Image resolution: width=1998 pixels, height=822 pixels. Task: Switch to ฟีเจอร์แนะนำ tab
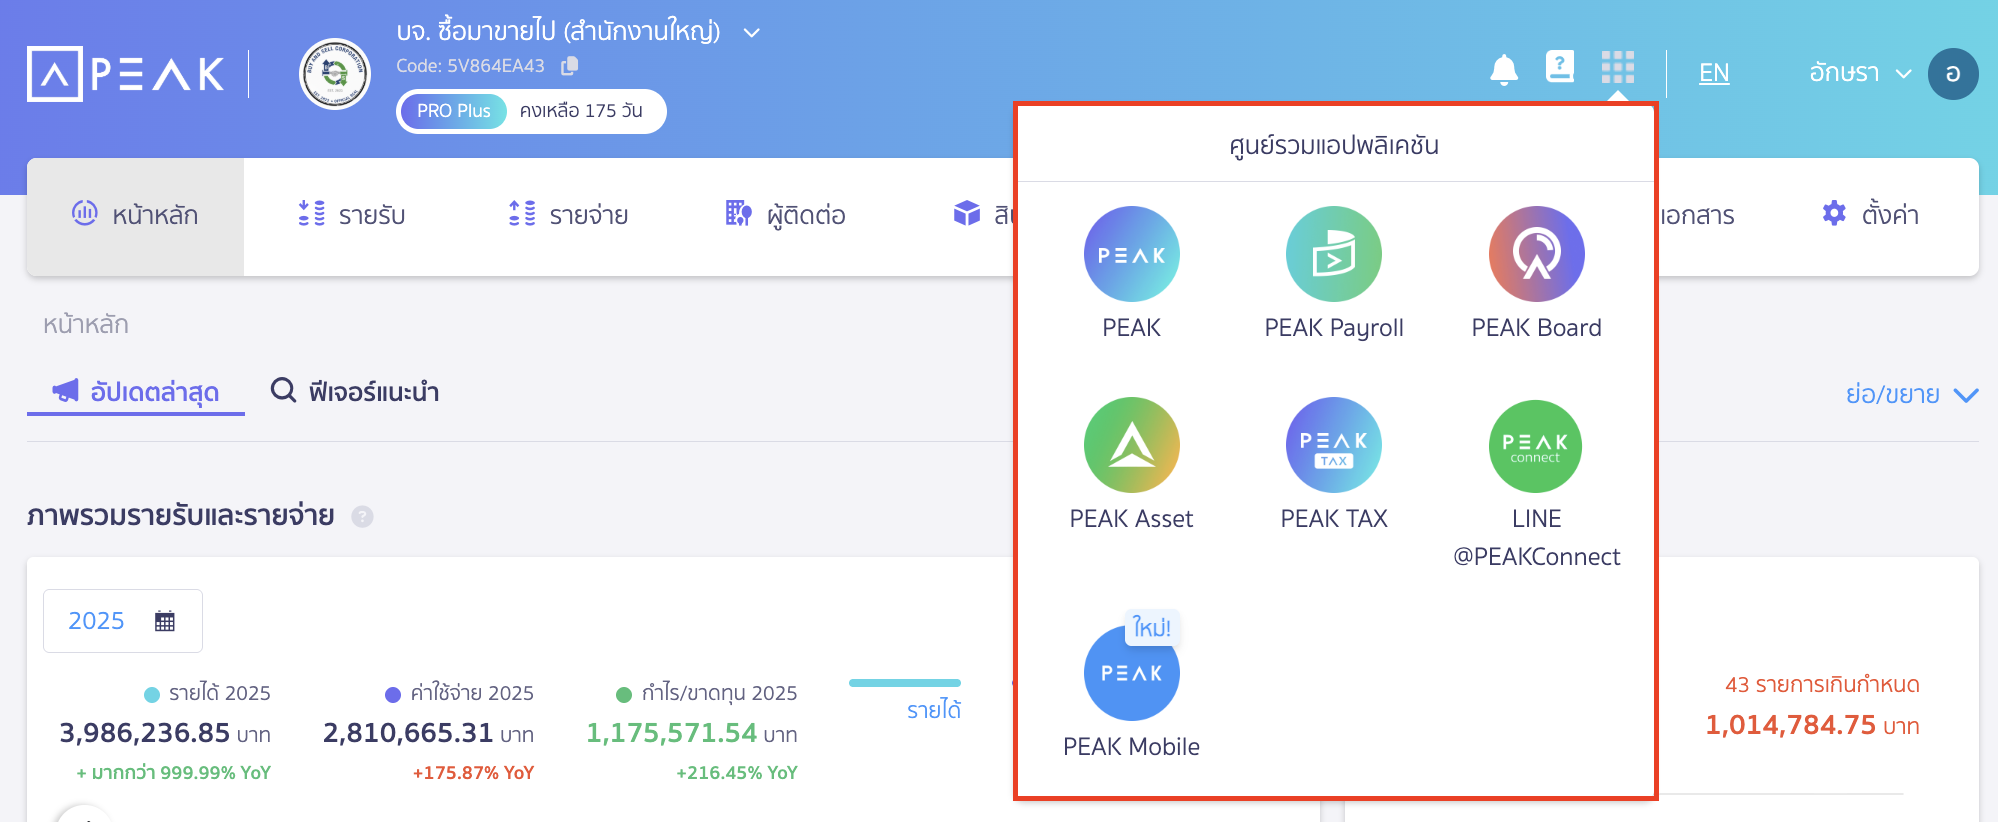(x=355, y=391)
